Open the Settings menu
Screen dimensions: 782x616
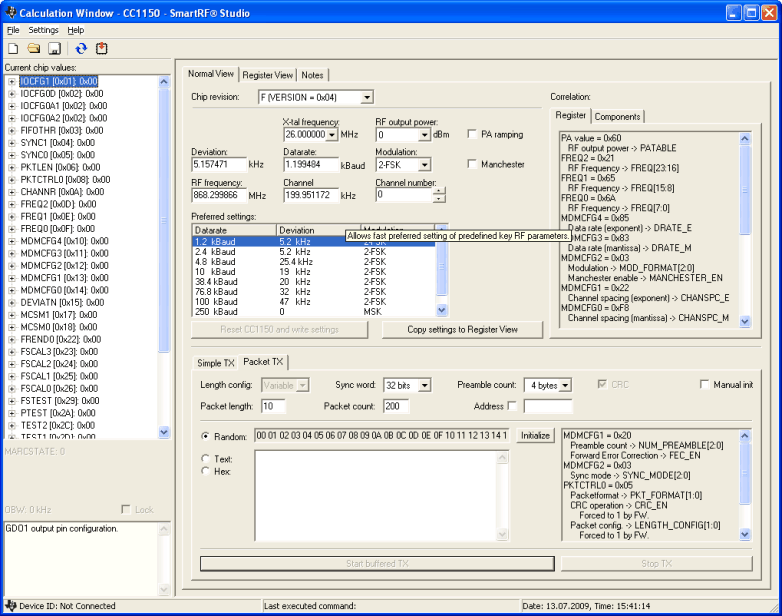coord(43,30)
